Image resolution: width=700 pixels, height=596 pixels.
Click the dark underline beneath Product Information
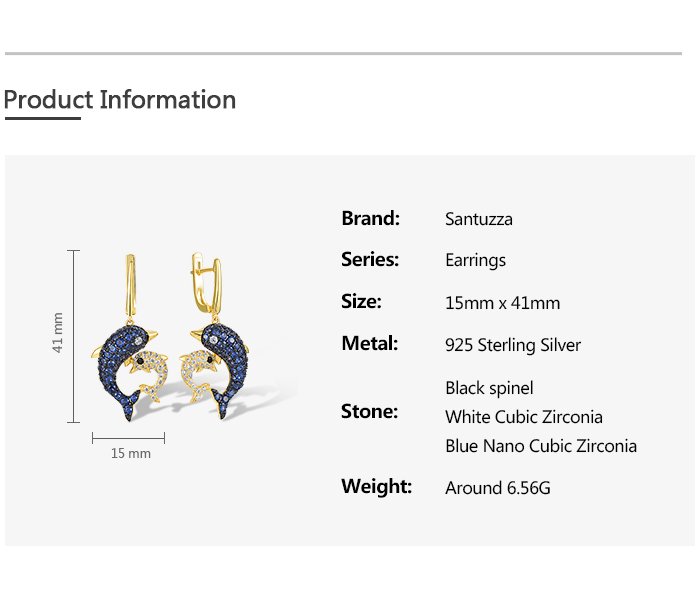pyautogui.click(x=42, y=119)
